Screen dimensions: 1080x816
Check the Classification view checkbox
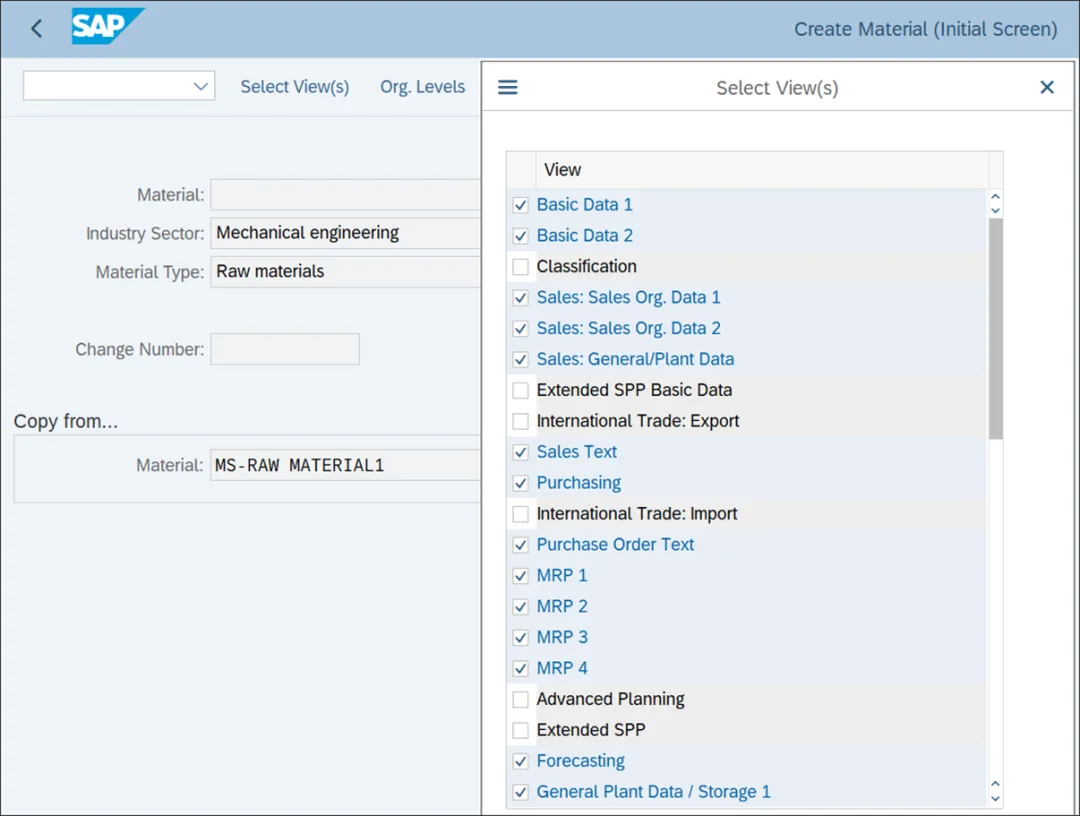(521, 267)
